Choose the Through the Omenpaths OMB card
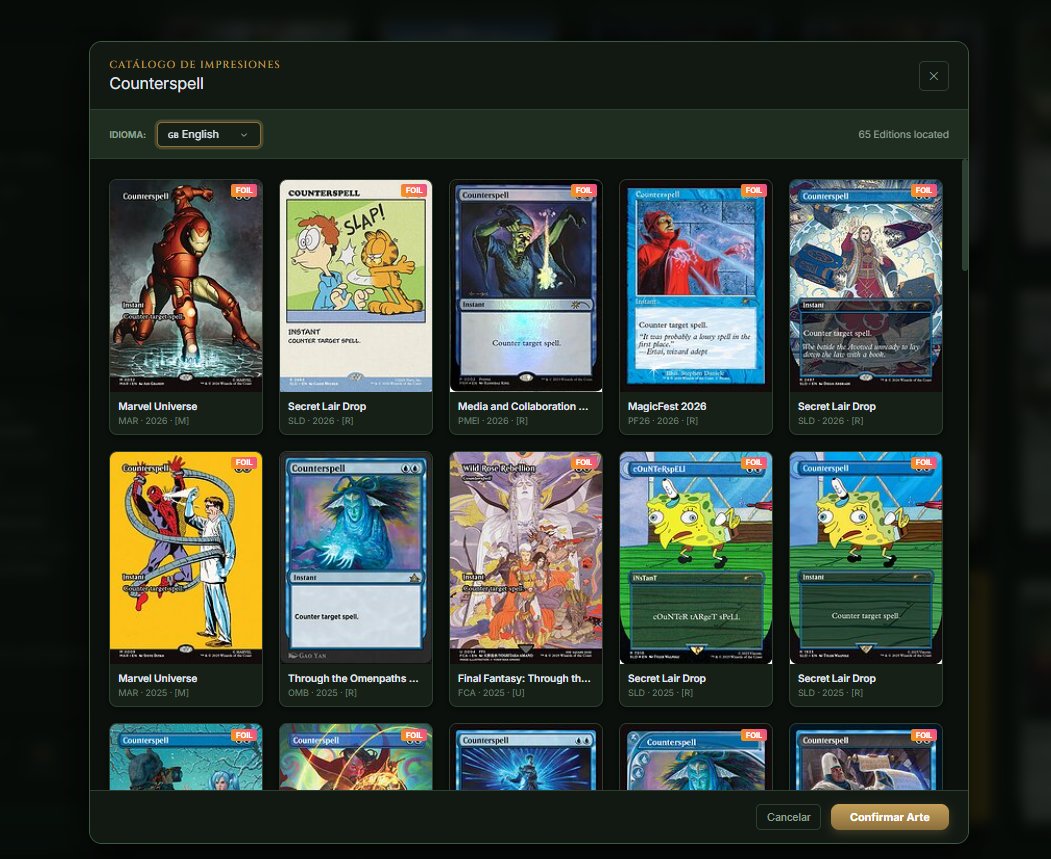 (356, 579)
